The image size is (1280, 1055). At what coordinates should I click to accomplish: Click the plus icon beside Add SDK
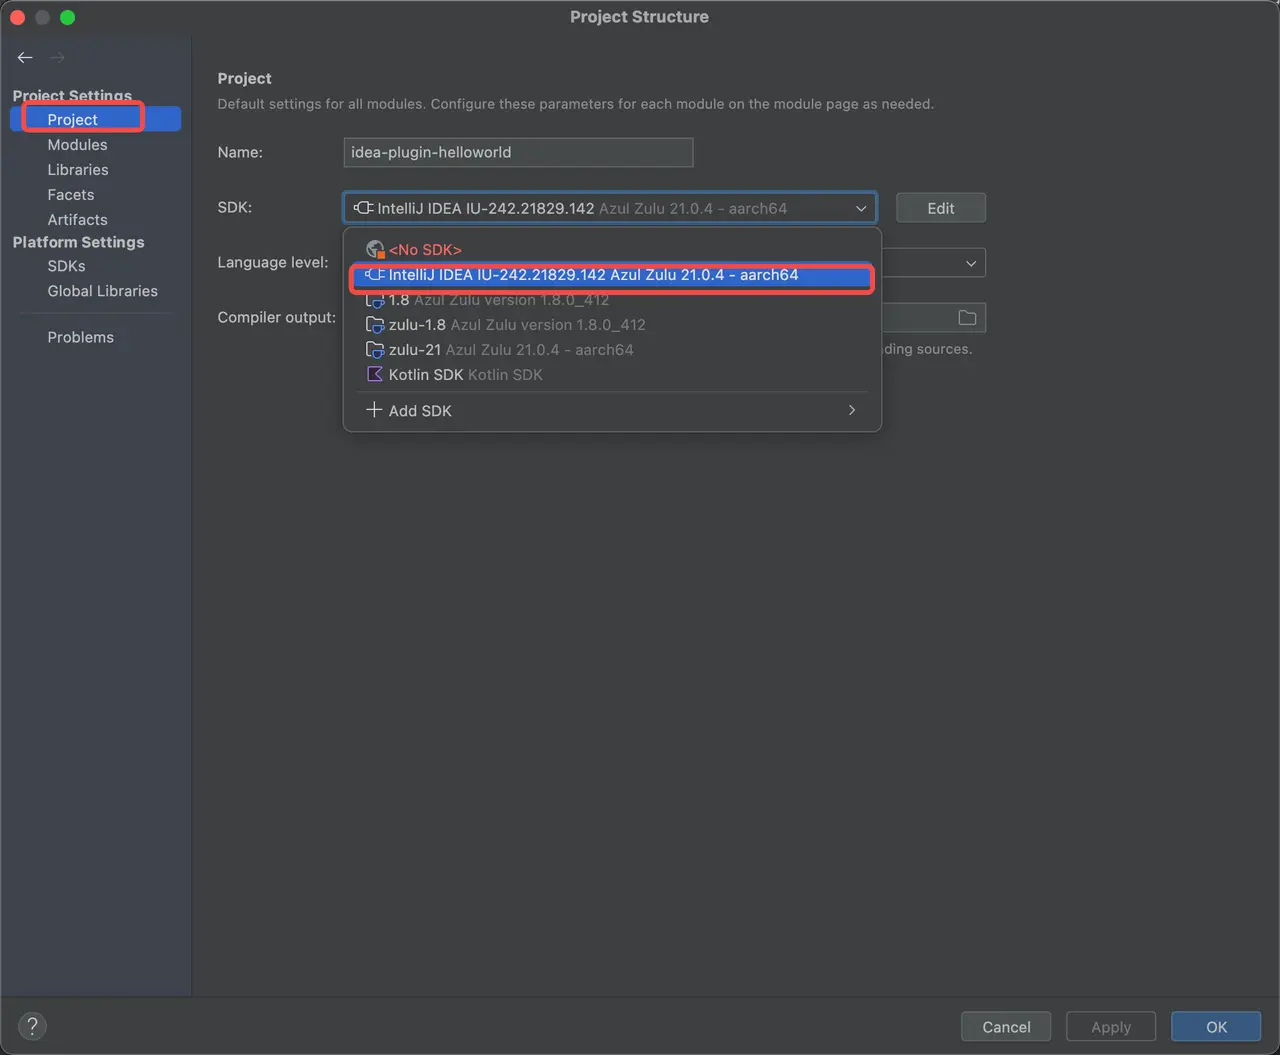(x=374, y=410)
